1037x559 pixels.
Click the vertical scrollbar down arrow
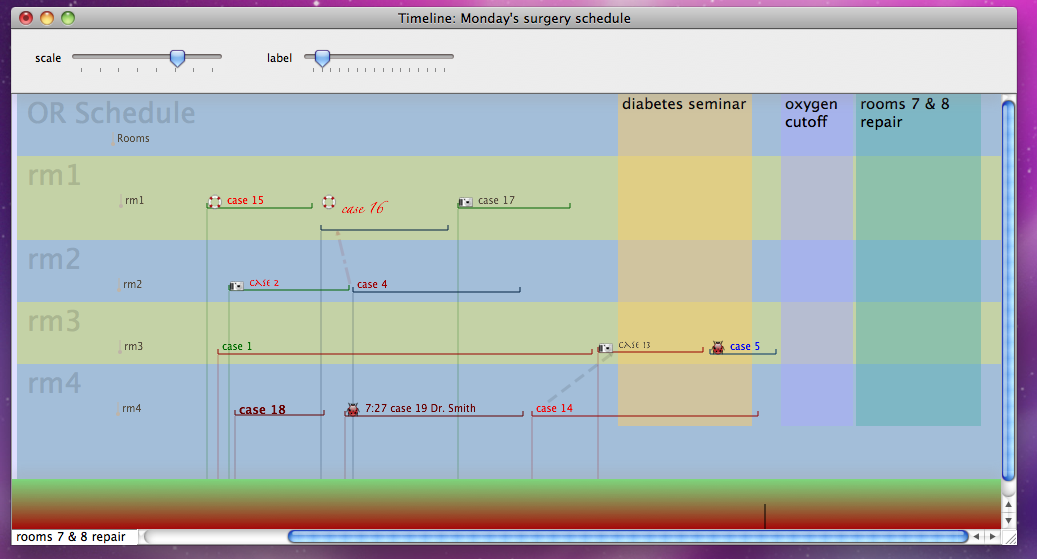tap(1008, 520)
